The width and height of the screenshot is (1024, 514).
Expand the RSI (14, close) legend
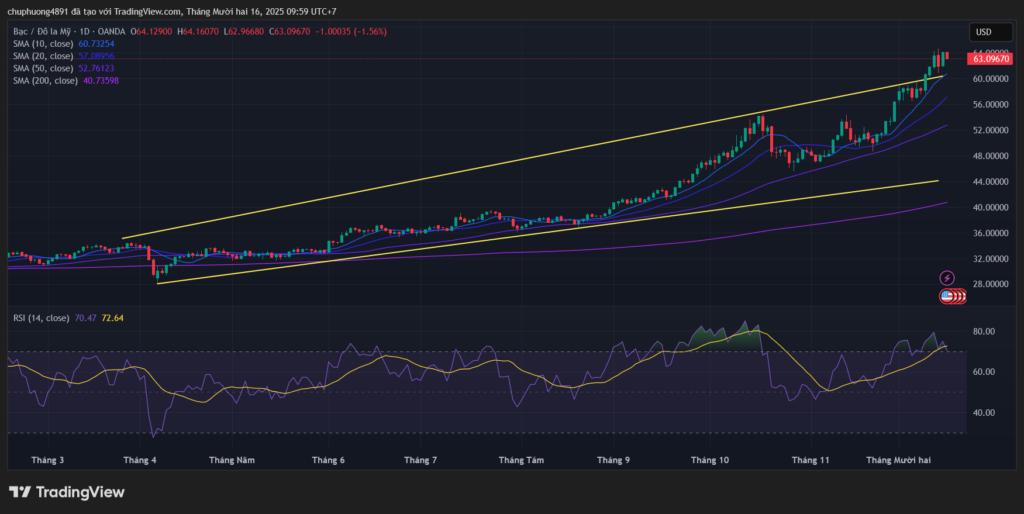[x=39, y=318]
